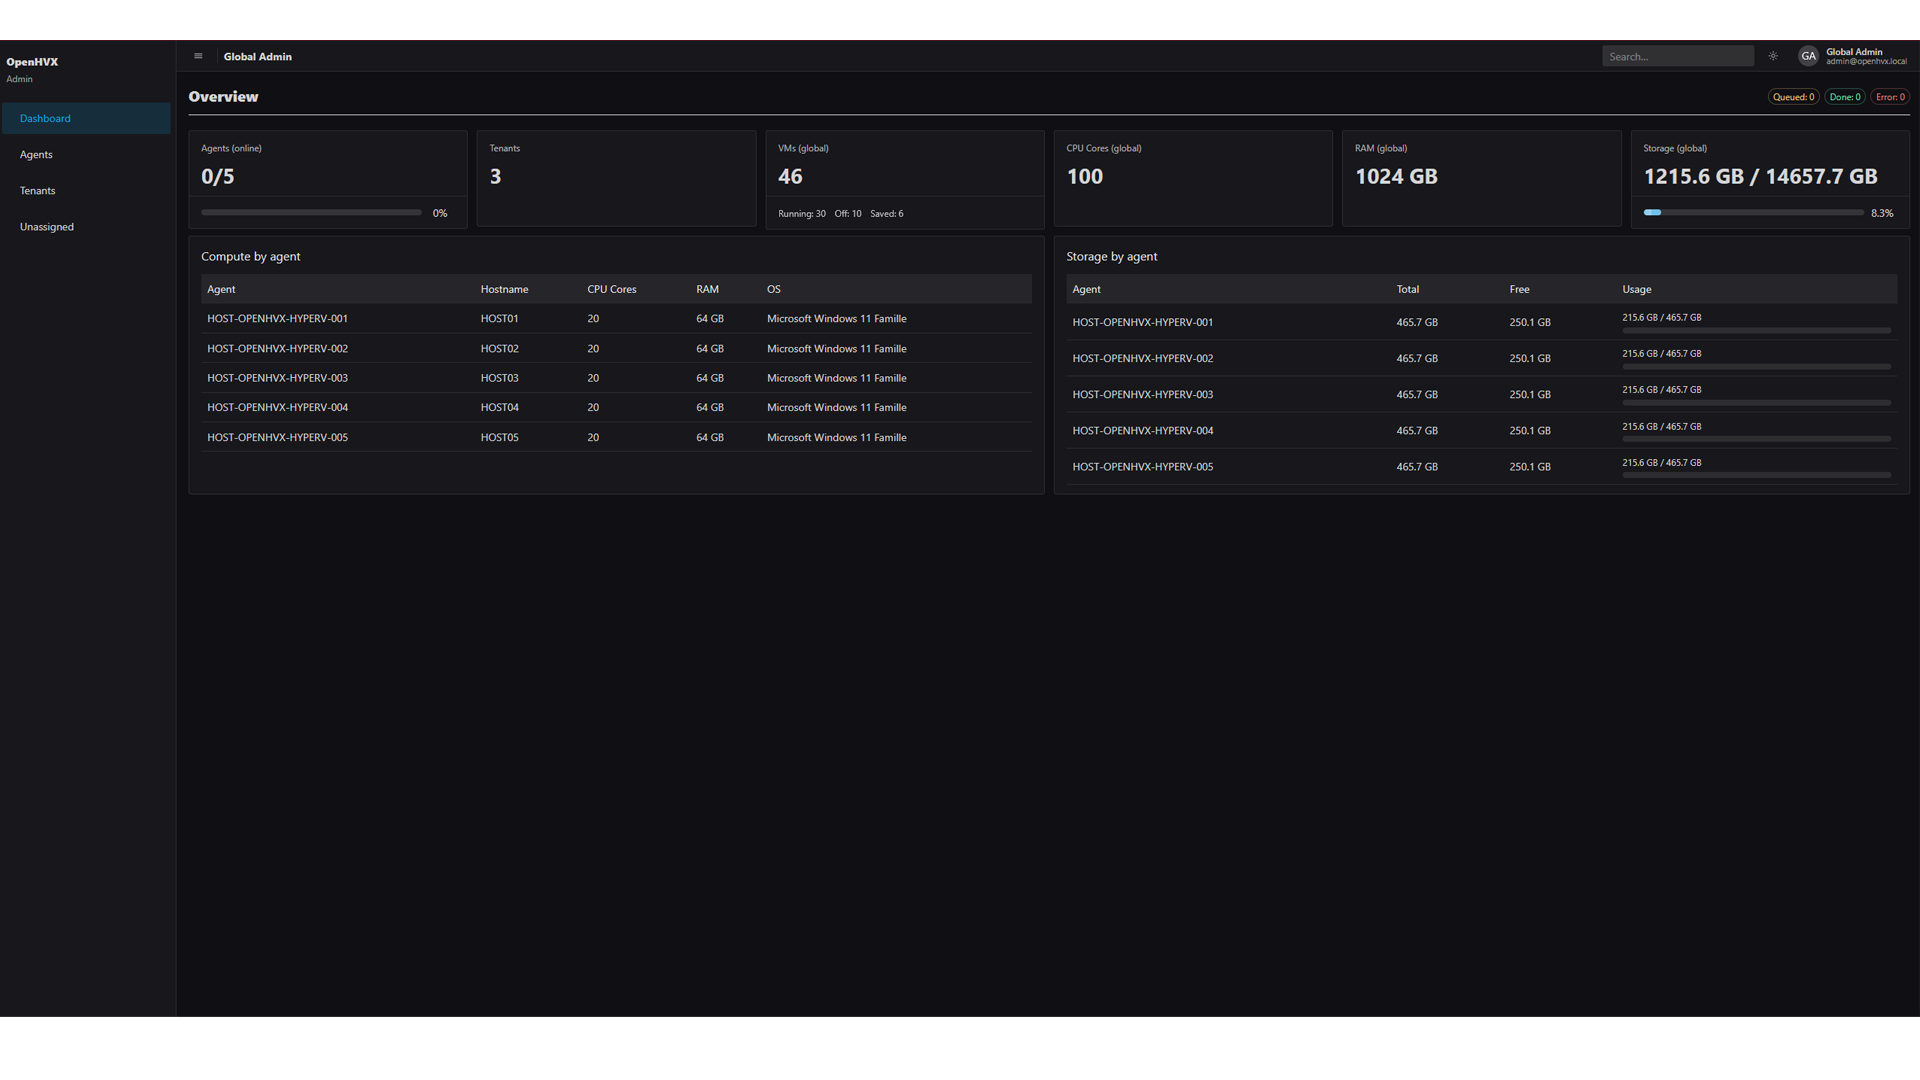Click the Error: 0 status badge
This screenshot has width=1920, height=1080.
(x=1890, y=96)
